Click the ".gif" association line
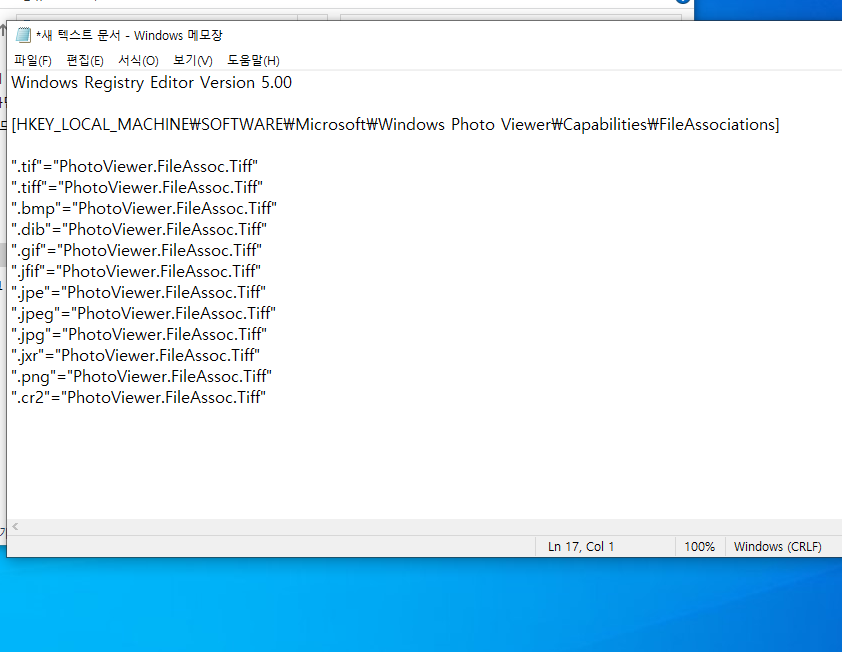Image resolution: width=842 pixels, height=652 pixels. point(136,250)
